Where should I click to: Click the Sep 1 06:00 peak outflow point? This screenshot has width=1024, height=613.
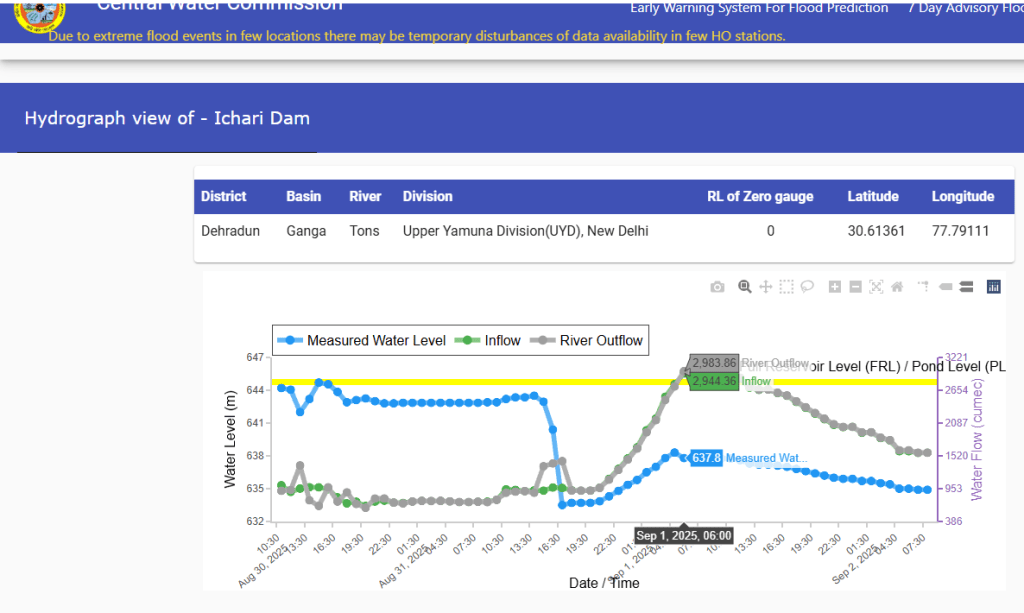684,372
